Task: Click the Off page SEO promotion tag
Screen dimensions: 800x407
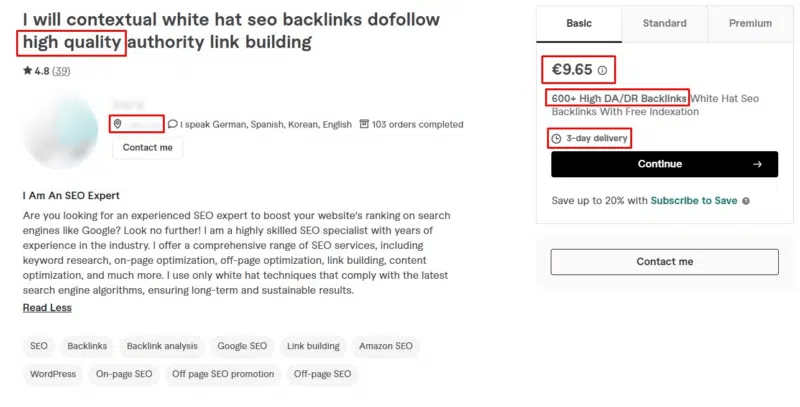Action: pos(222,374)
